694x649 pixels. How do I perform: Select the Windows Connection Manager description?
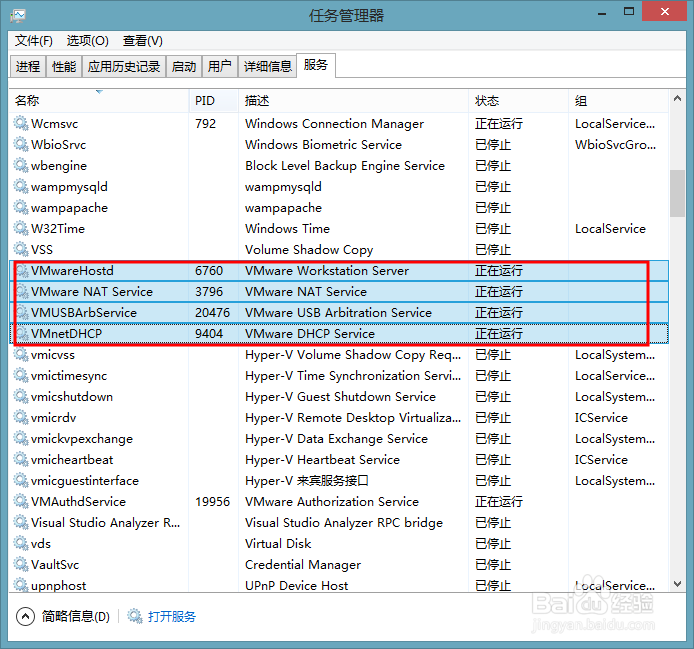point(334,124)
